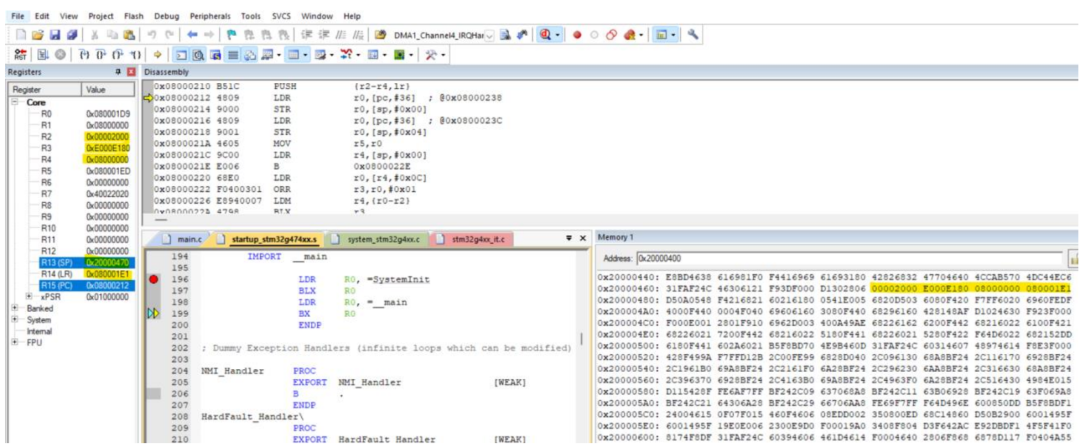Click the Save All icon

(72, 35)
